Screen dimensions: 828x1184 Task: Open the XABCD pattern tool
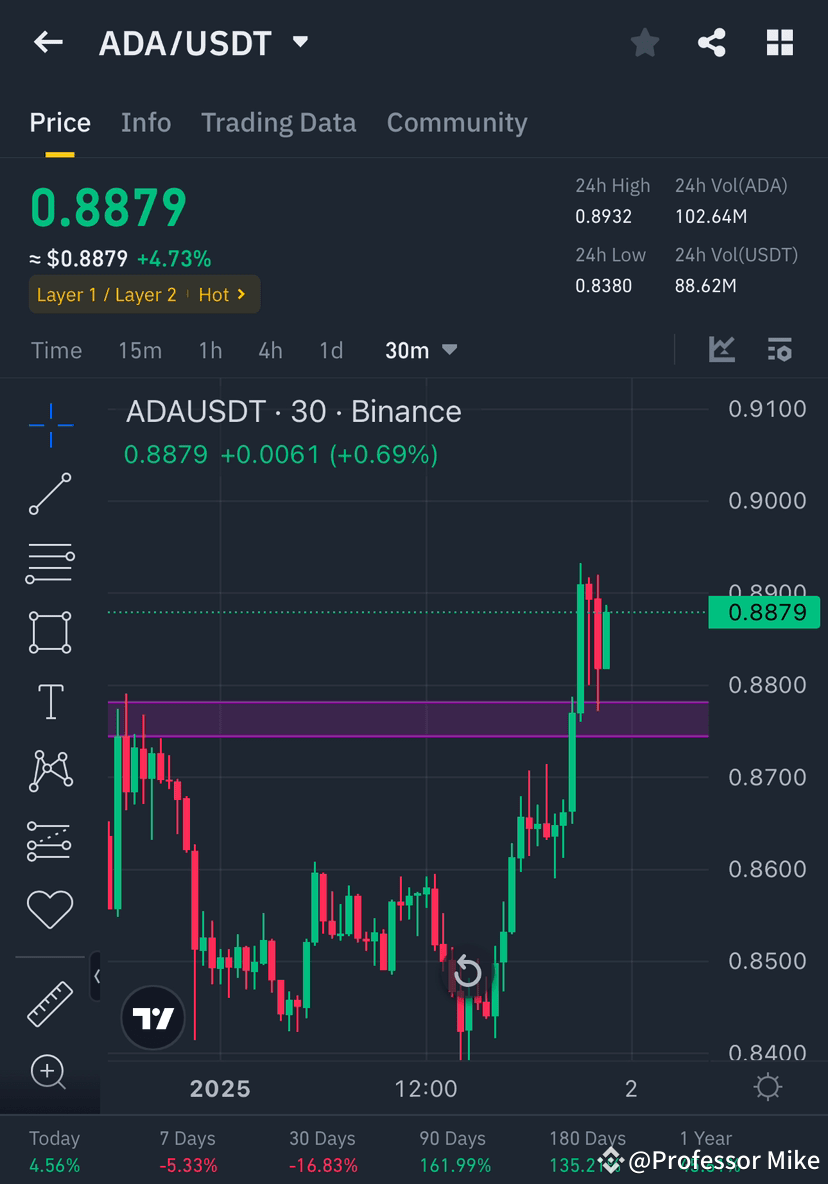pos(49,770)
